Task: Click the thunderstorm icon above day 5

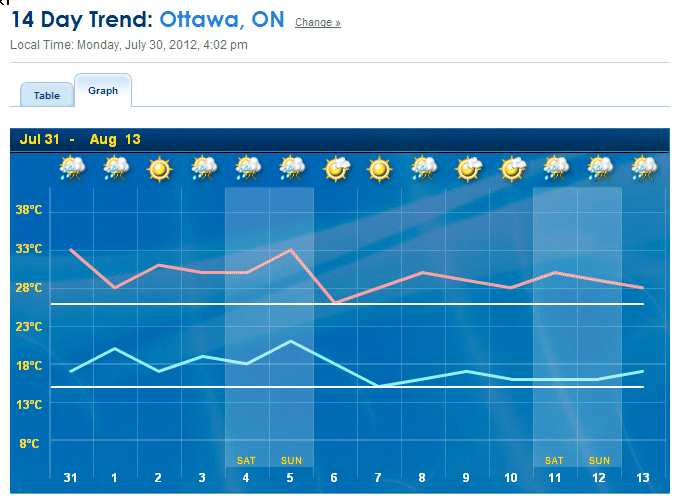Action: pos(292,168)
